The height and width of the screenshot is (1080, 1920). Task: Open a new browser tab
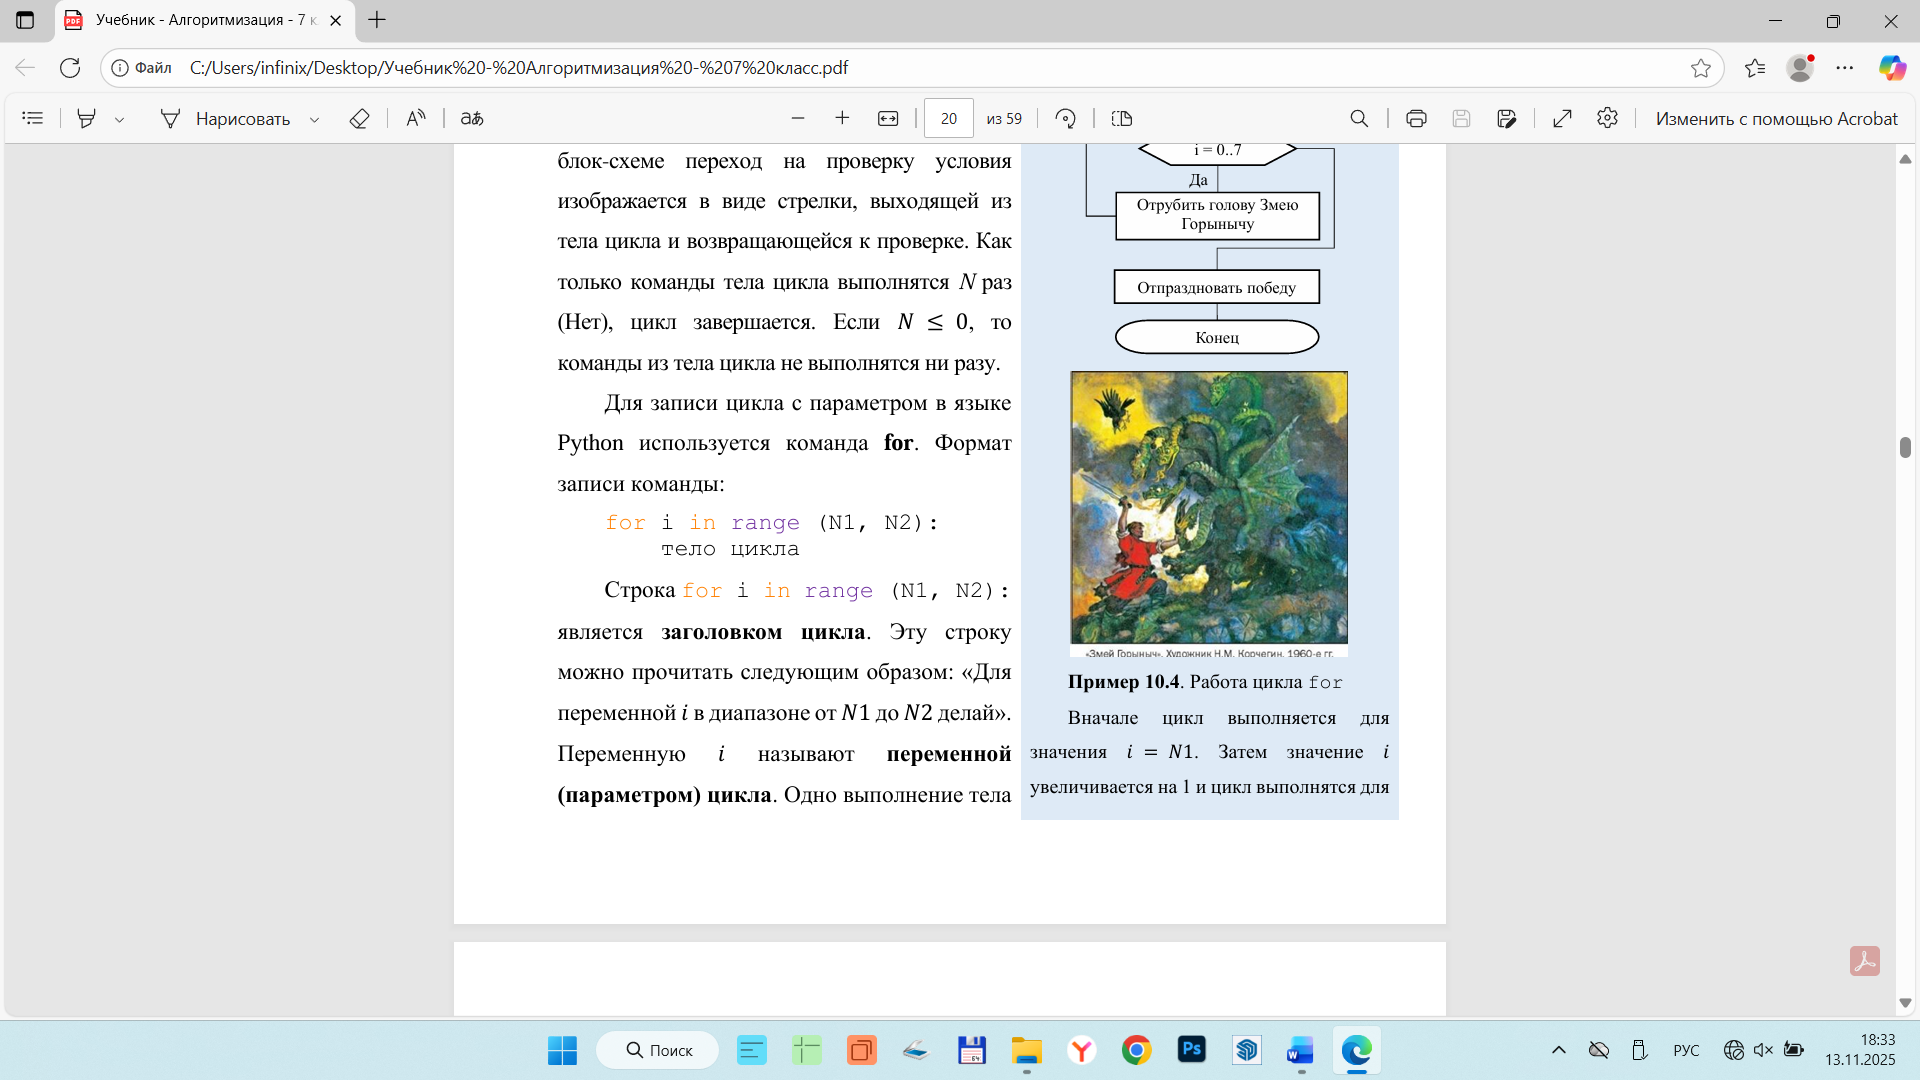377,20
